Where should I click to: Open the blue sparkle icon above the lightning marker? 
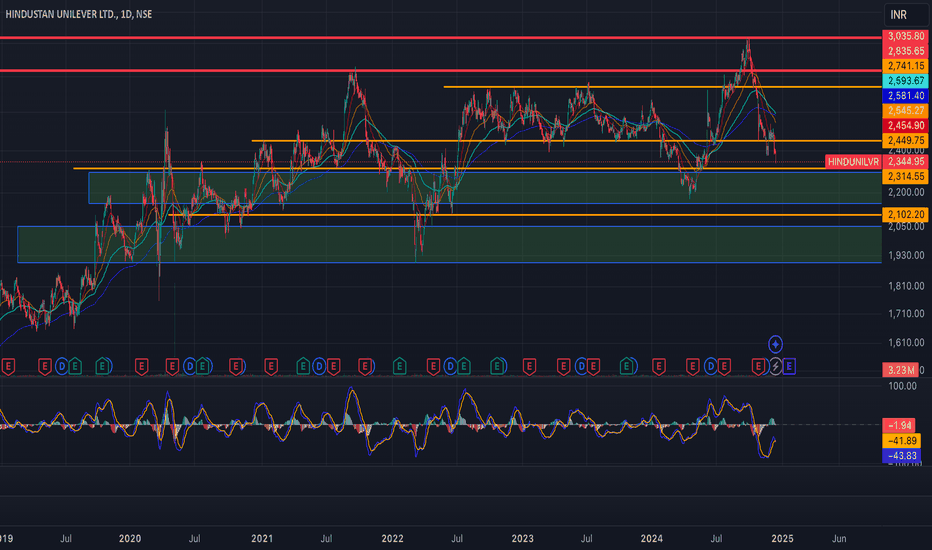pos(775,344)
